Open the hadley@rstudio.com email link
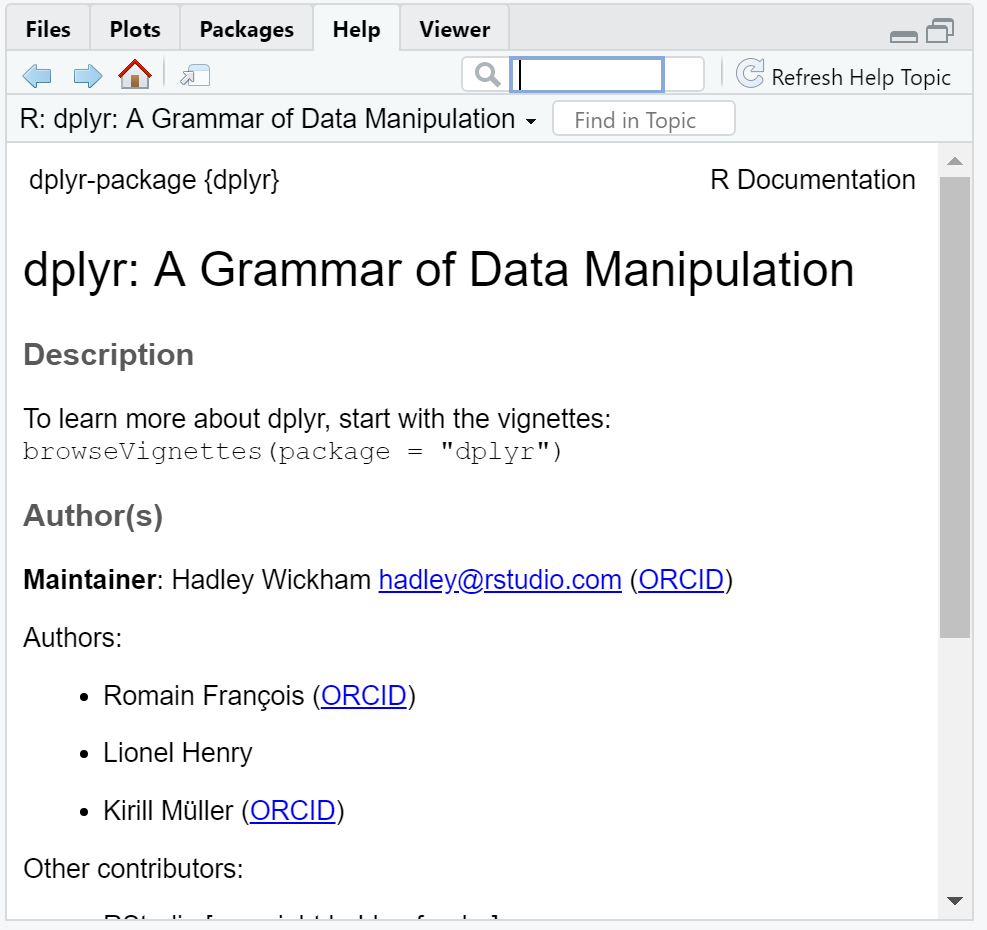This screenshot has height=930, width=987. click(x=500, y=580)
